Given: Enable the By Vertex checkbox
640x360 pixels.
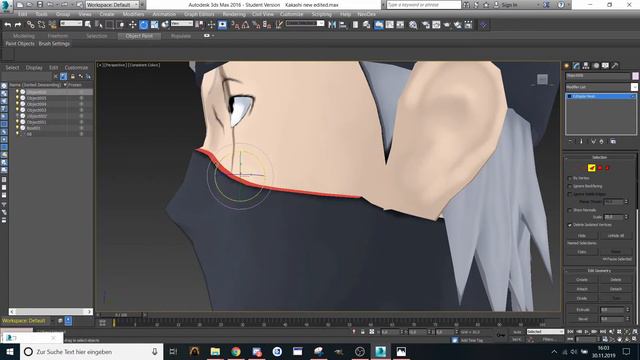Looking at the screenshot, I should (570, 178).
